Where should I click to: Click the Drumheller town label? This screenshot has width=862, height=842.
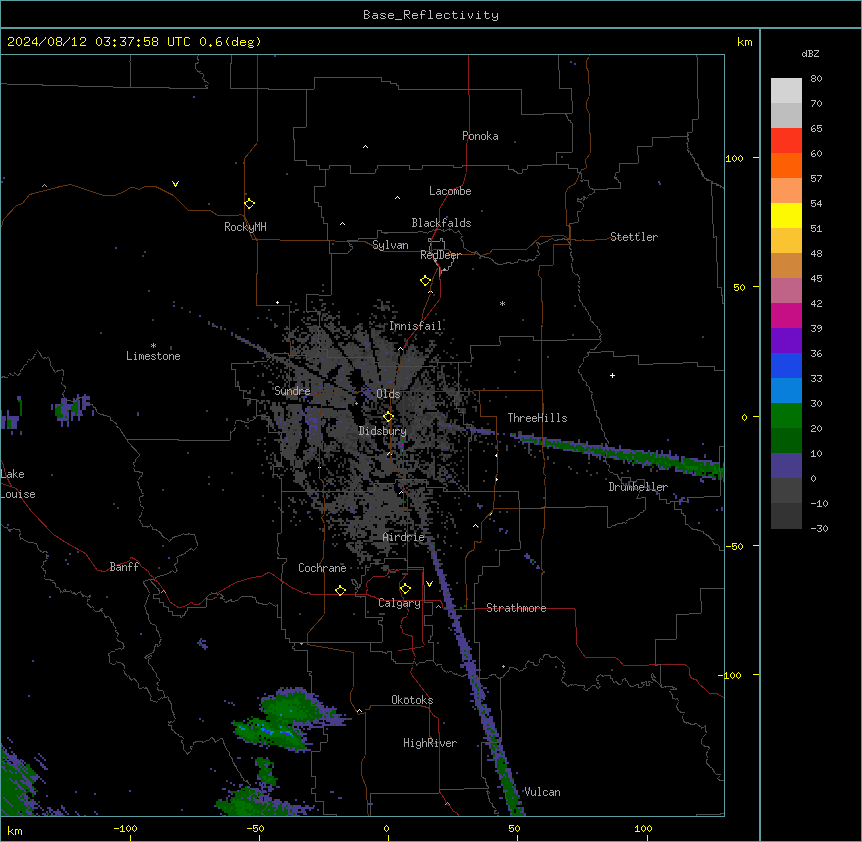click(638, 487)
